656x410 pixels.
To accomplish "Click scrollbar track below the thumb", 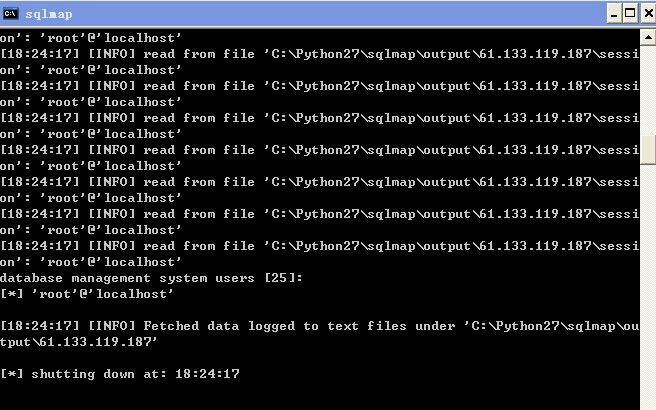I will [x=648, y=284].
